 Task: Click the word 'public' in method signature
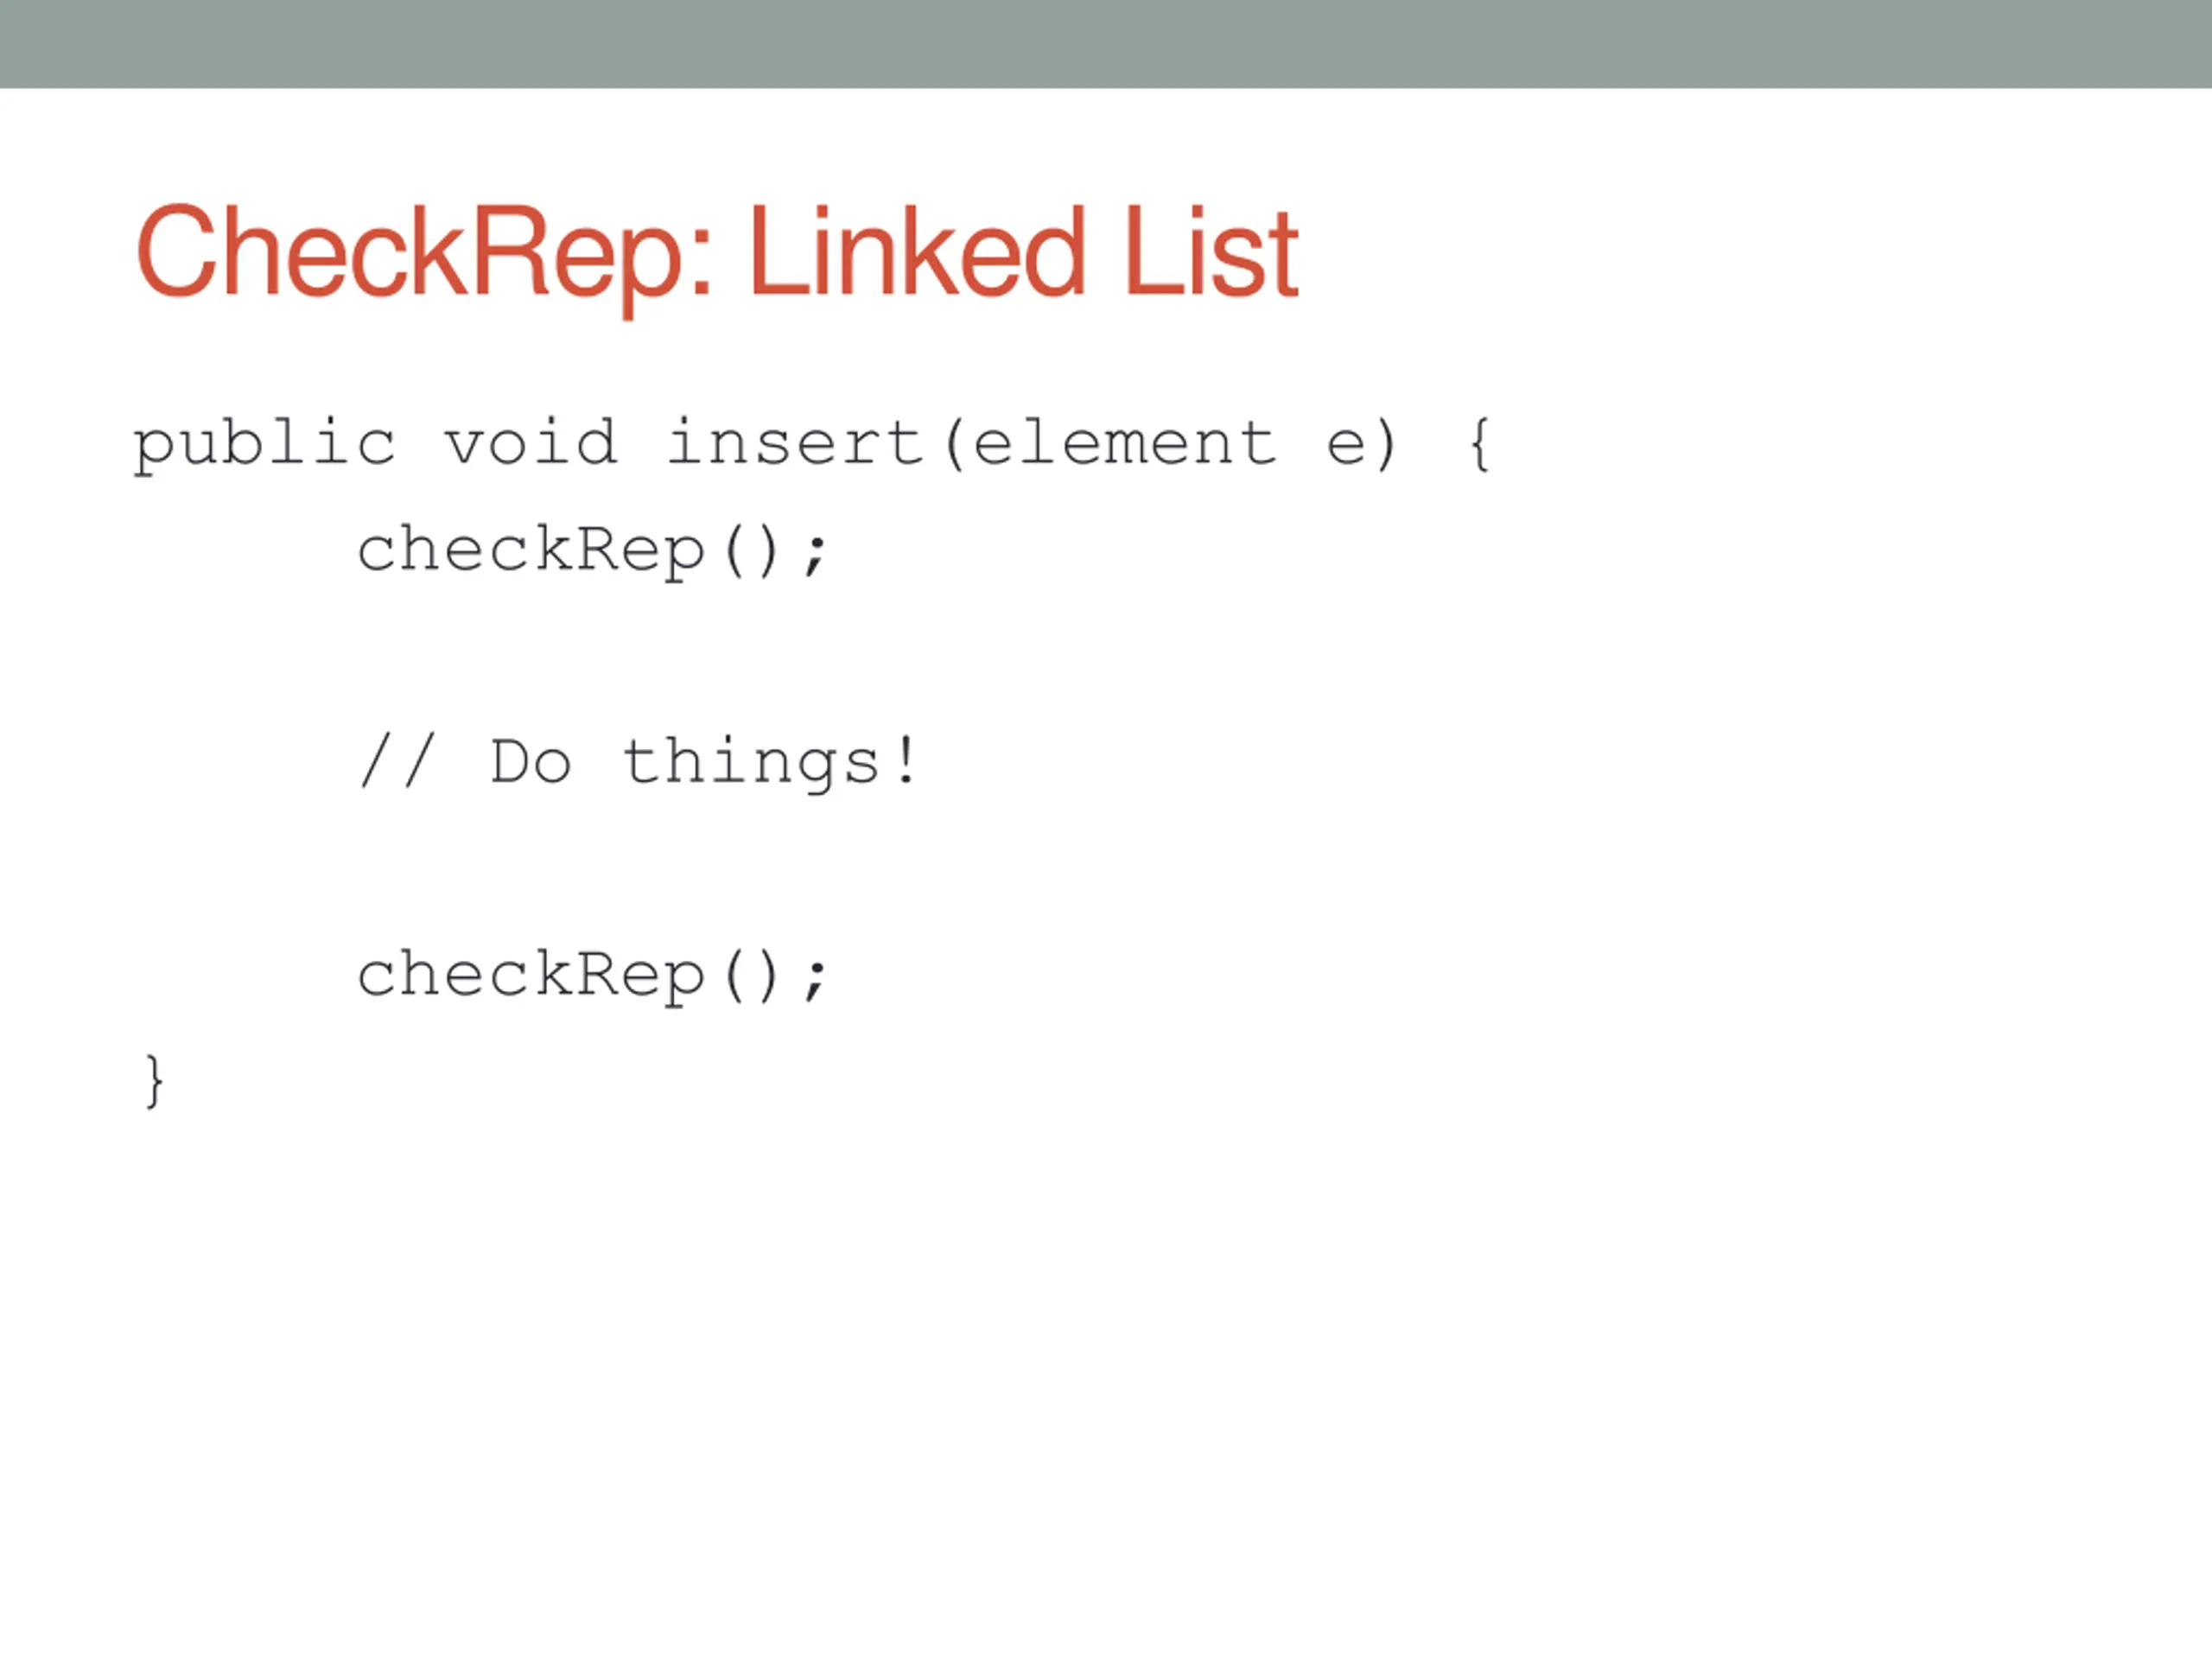(x=265, y=445)
